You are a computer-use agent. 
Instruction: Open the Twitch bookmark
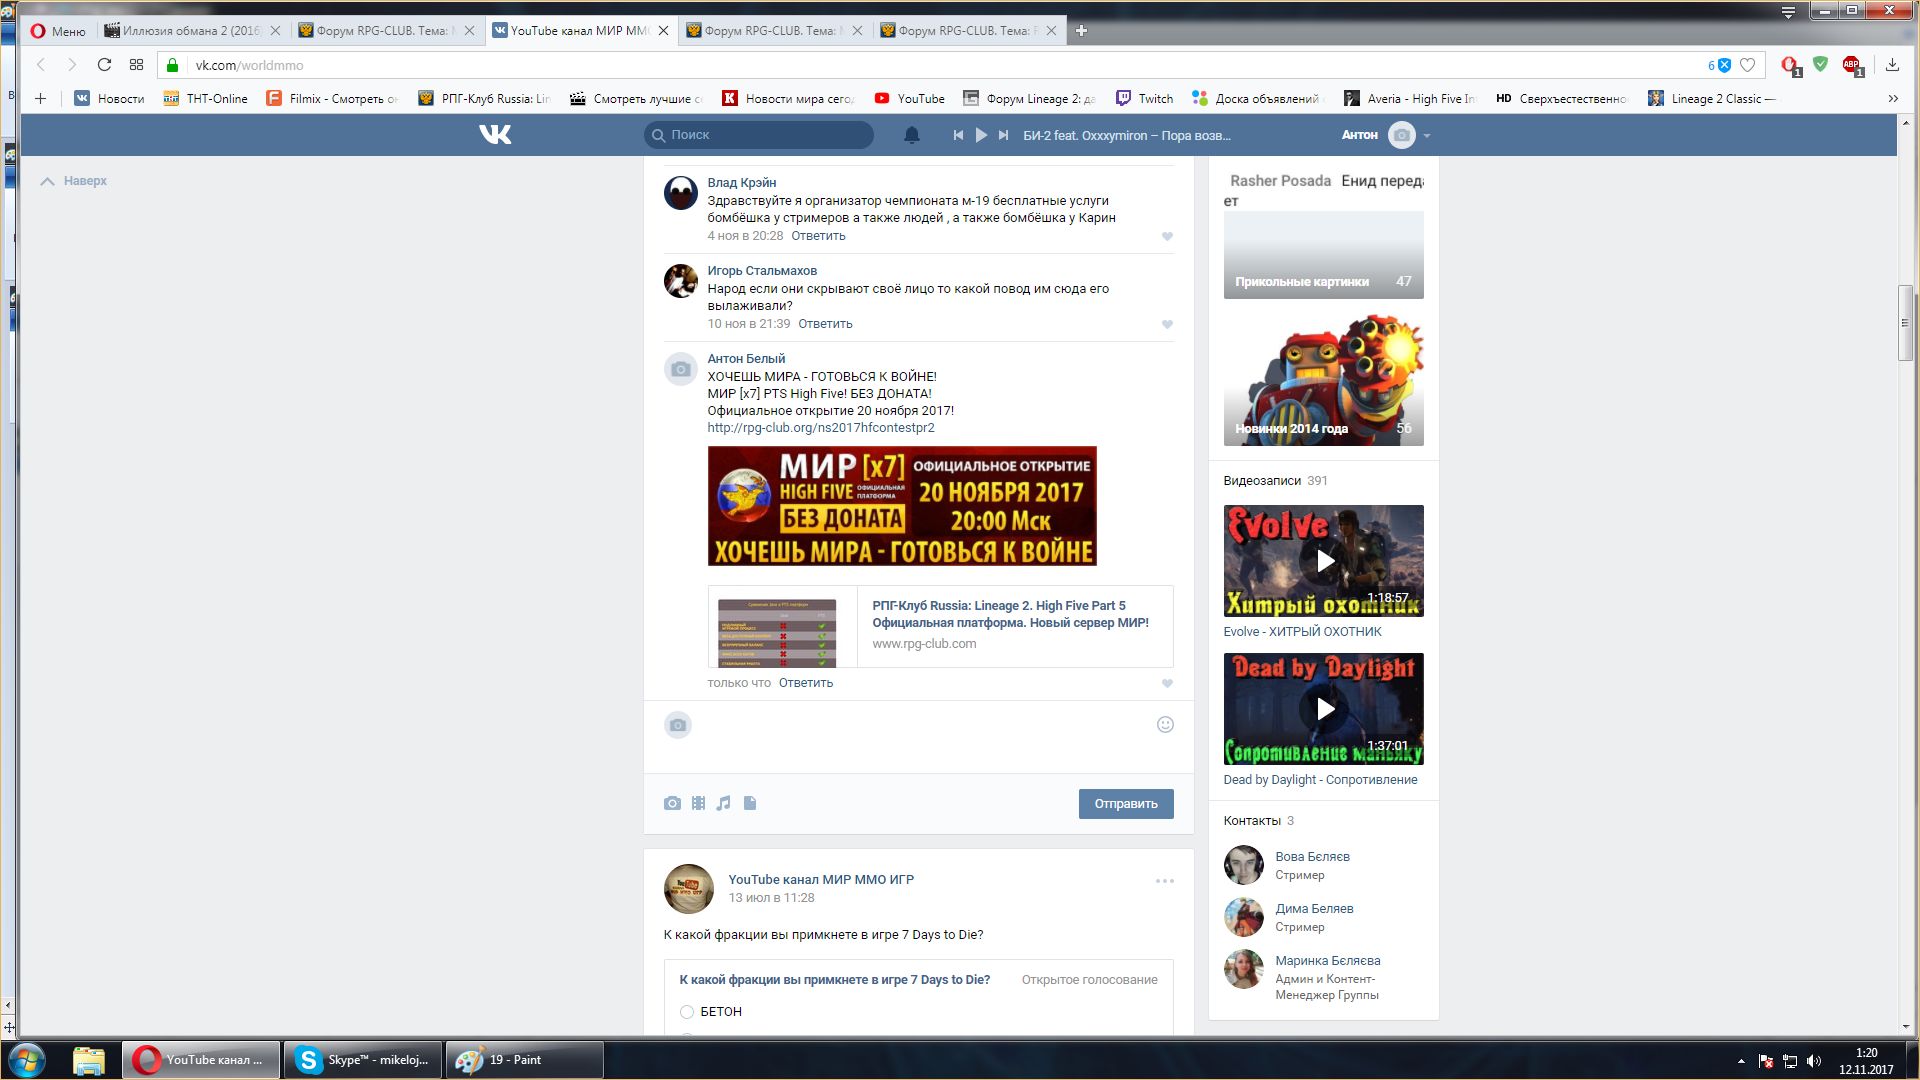click(x=1145, y=98)
